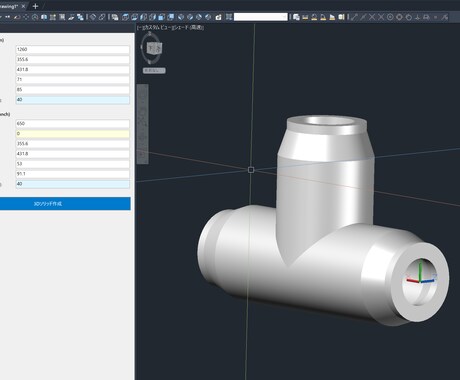Focus the yellow input field containing 0

(x=73, y=134)
